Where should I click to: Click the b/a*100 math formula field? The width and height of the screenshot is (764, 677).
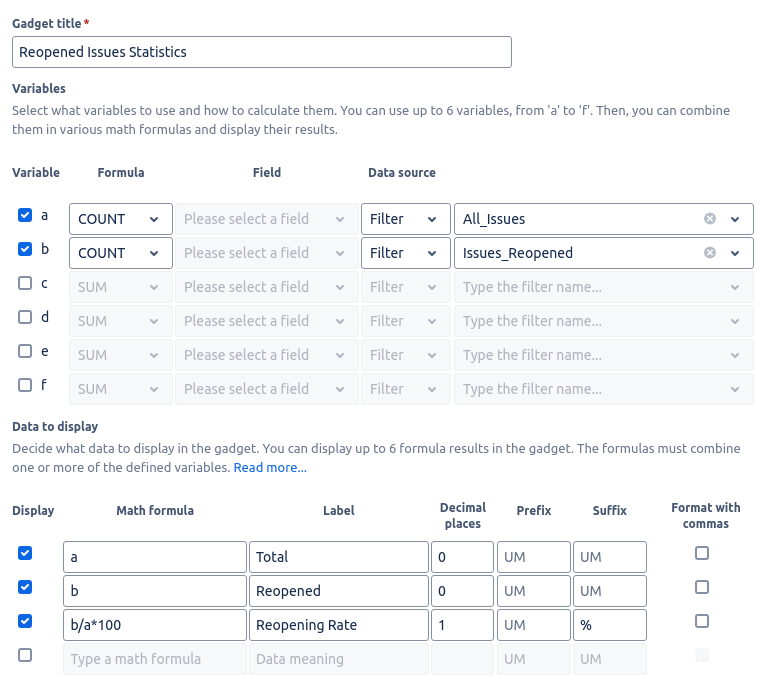point(154,625)
